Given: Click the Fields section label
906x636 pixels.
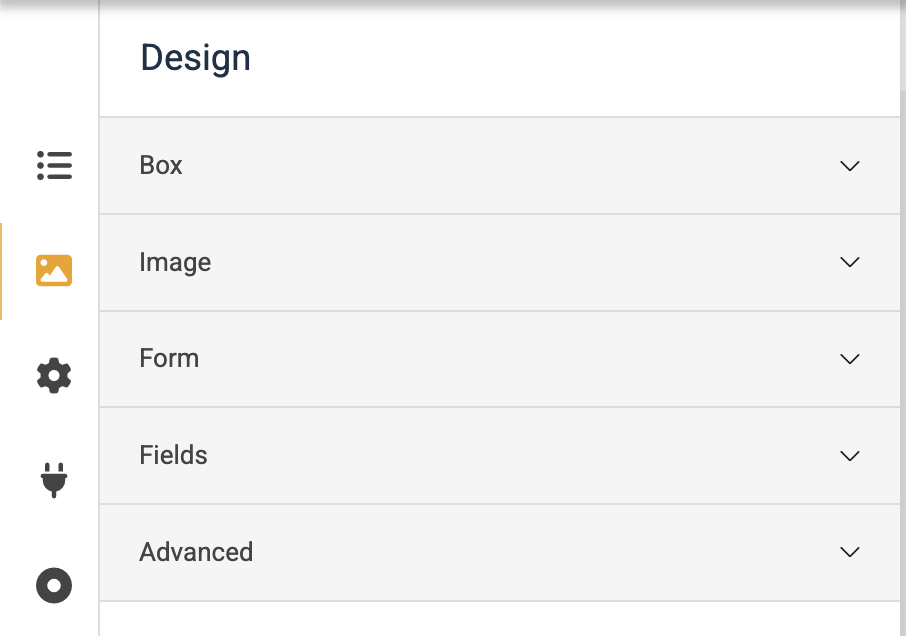Looking at the screenshot, I should (173, 455).
